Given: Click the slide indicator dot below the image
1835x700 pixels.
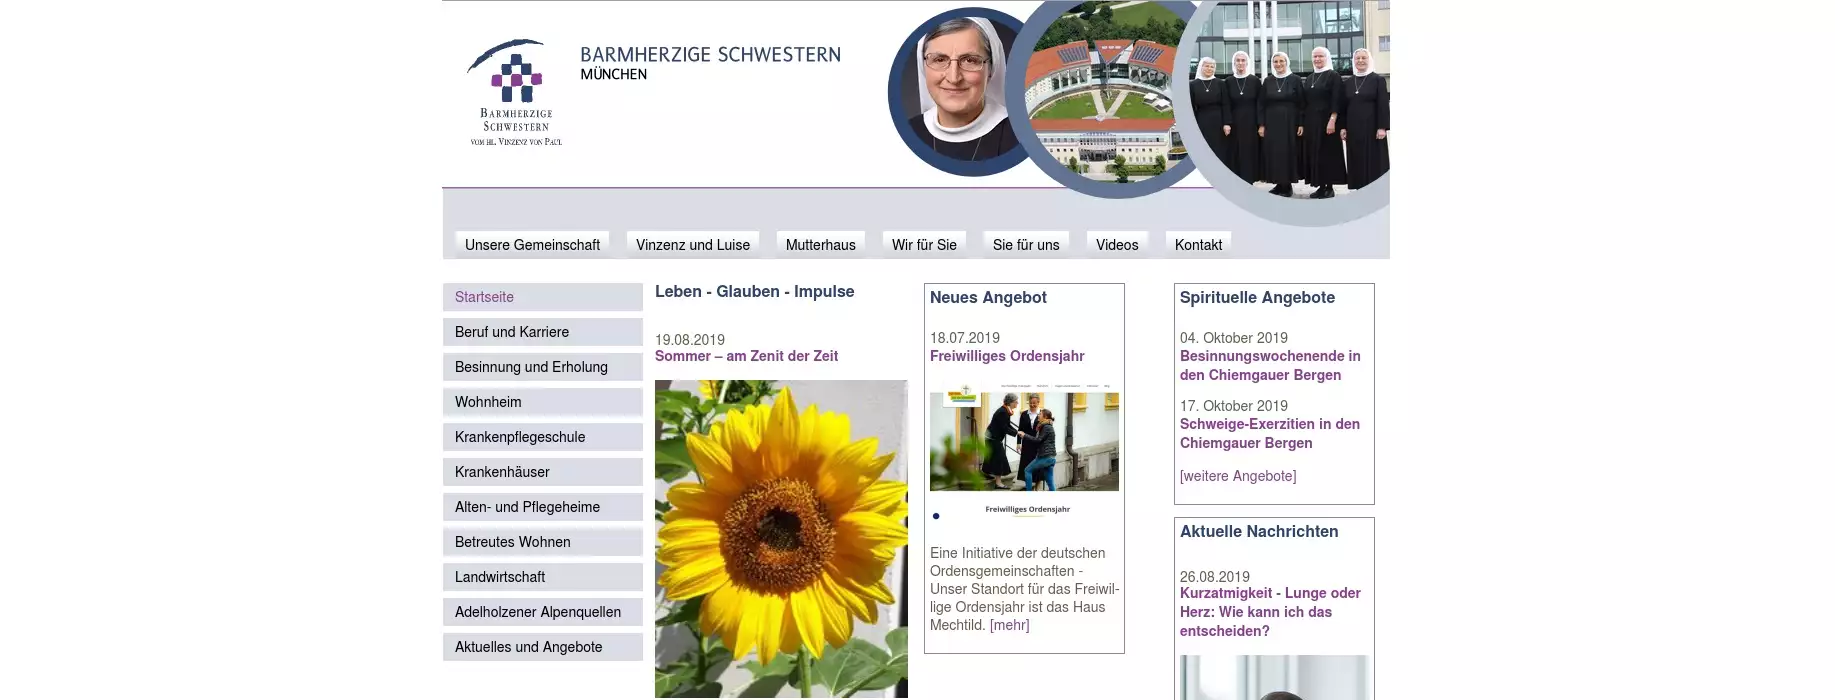Looking at the screenshot, I should click(x=936, y=516).
